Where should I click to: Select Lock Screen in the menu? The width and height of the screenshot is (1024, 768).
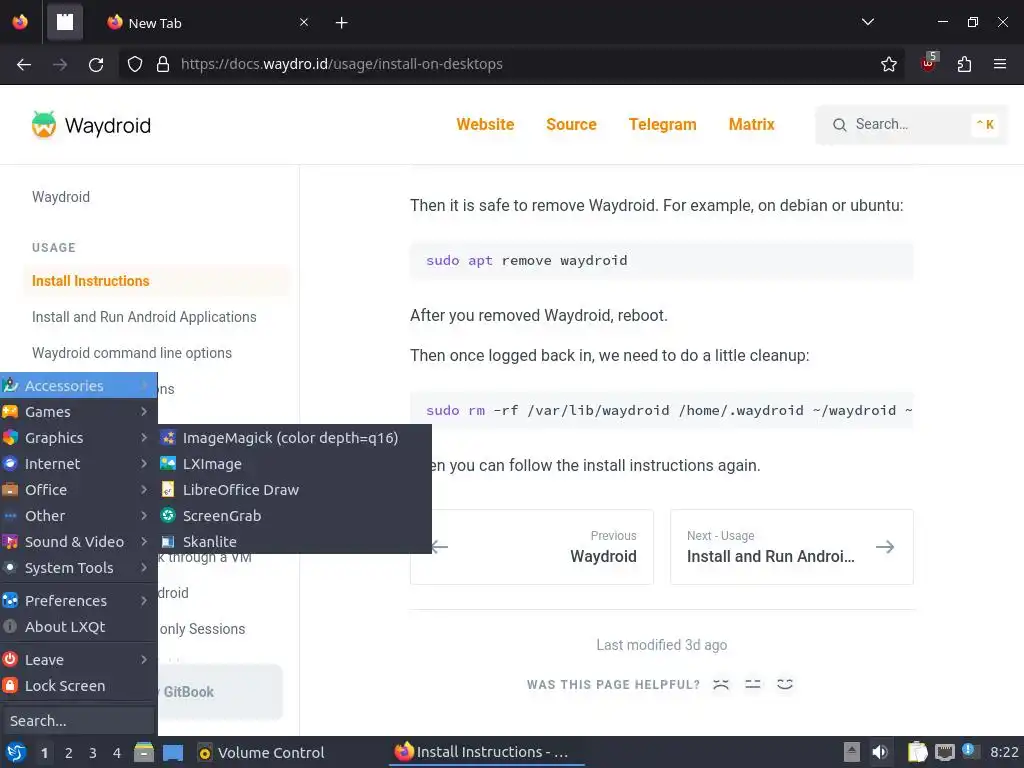click(x=78, y=686)
